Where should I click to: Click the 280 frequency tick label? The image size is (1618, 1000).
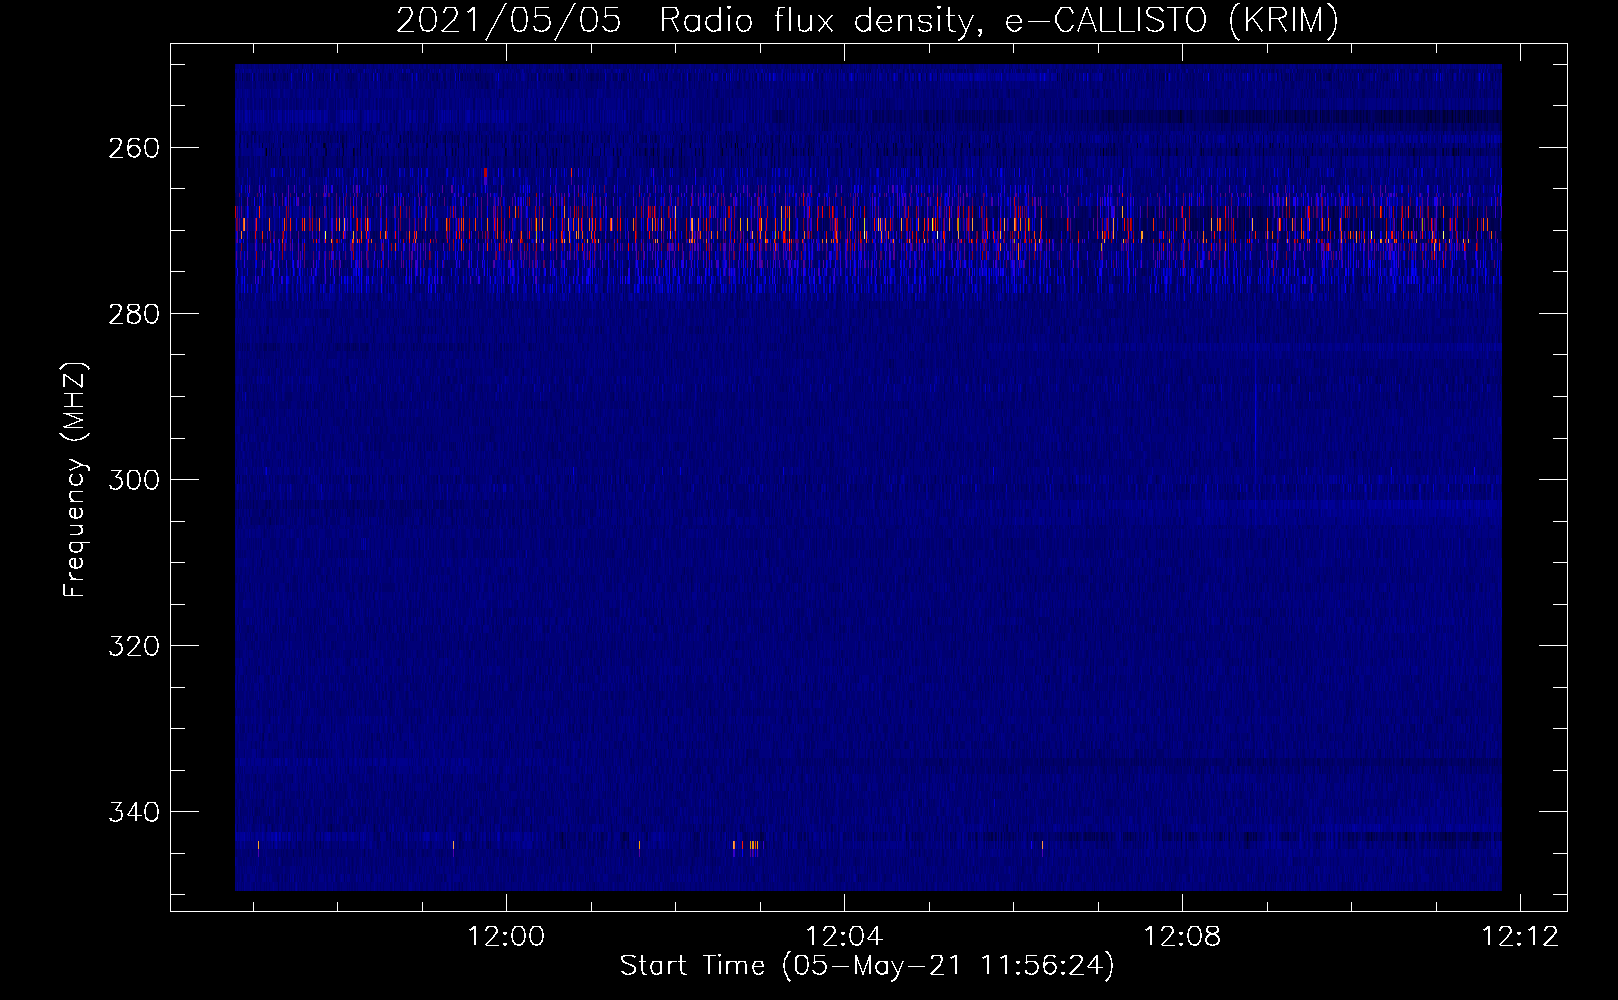click(134, 314)
